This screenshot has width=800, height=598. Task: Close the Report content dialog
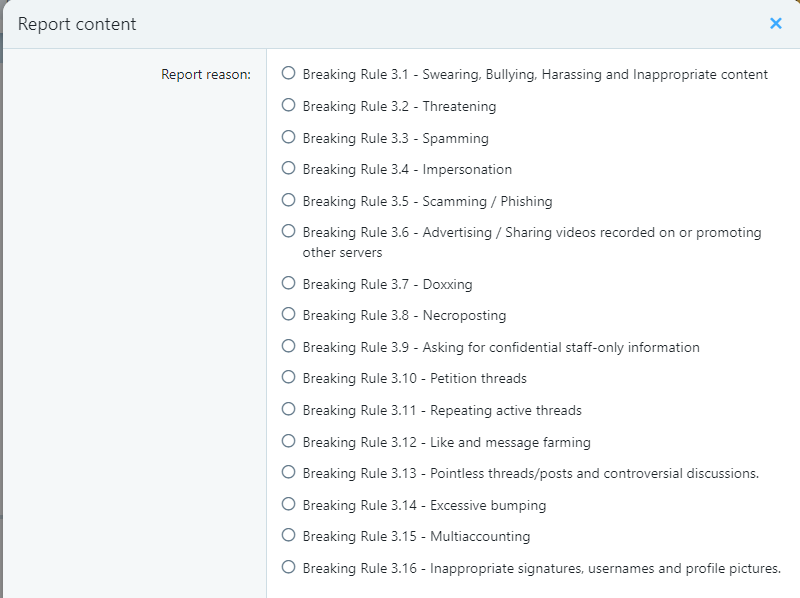point(776,23)
